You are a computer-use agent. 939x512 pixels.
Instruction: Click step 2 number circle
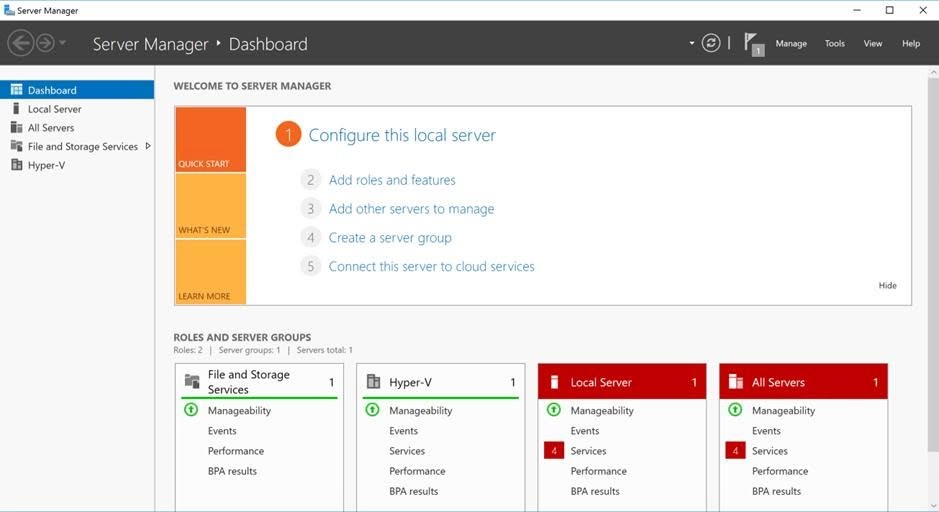pyautogui.click(x=310, y=180)
